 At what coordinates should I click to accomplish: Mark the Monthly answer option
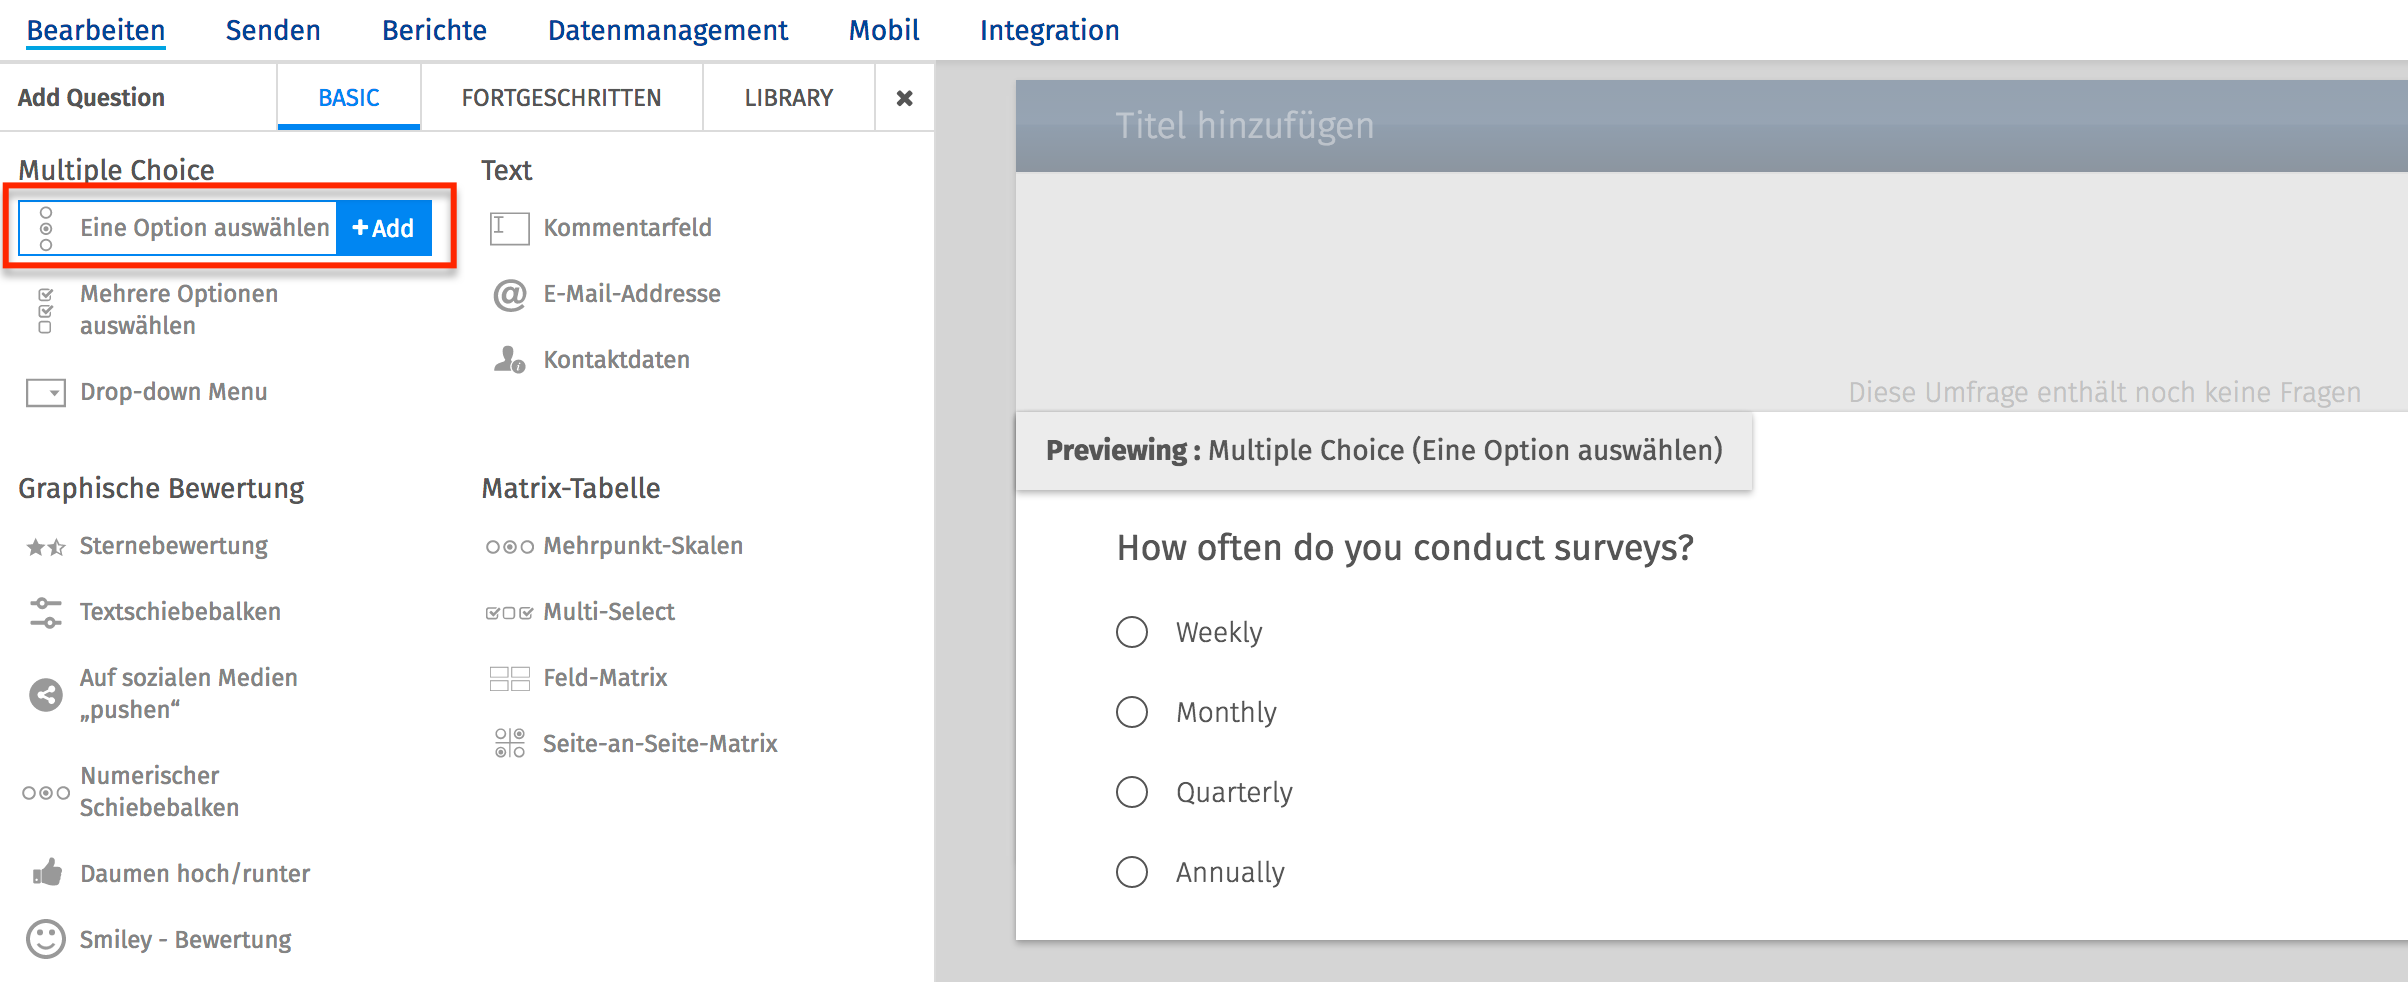pyautogui.click(x=1131, y=712)
